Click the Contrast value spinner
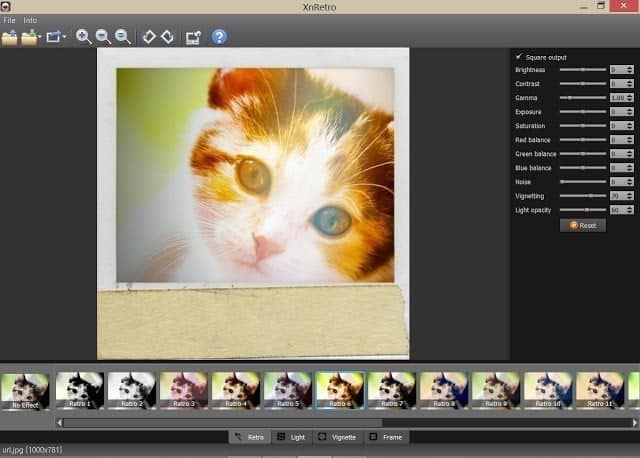 click(x=622, y=84)
